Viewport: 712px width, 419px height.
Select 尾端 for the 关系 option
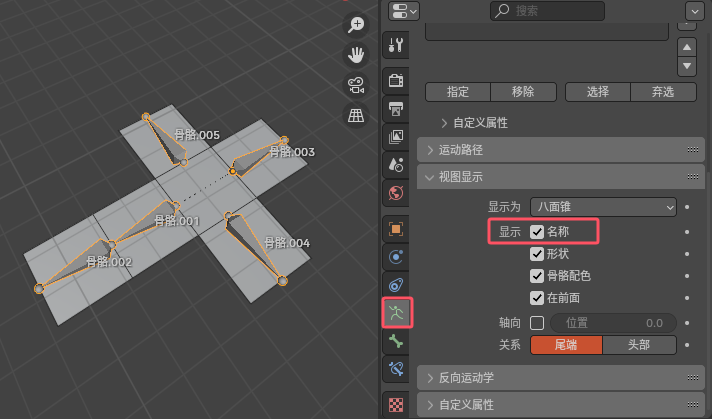tap(566, 345)
